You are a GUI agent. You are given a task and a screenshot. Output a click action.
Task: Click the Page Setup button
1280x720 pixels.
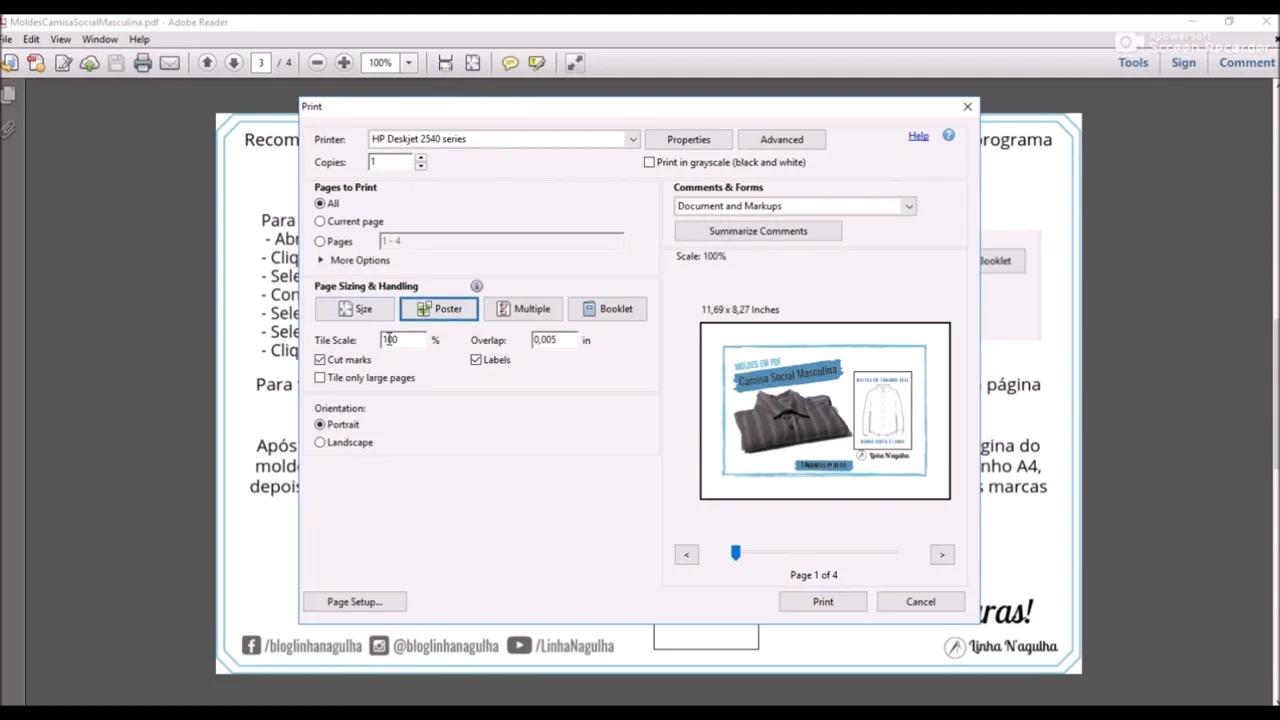354,602
